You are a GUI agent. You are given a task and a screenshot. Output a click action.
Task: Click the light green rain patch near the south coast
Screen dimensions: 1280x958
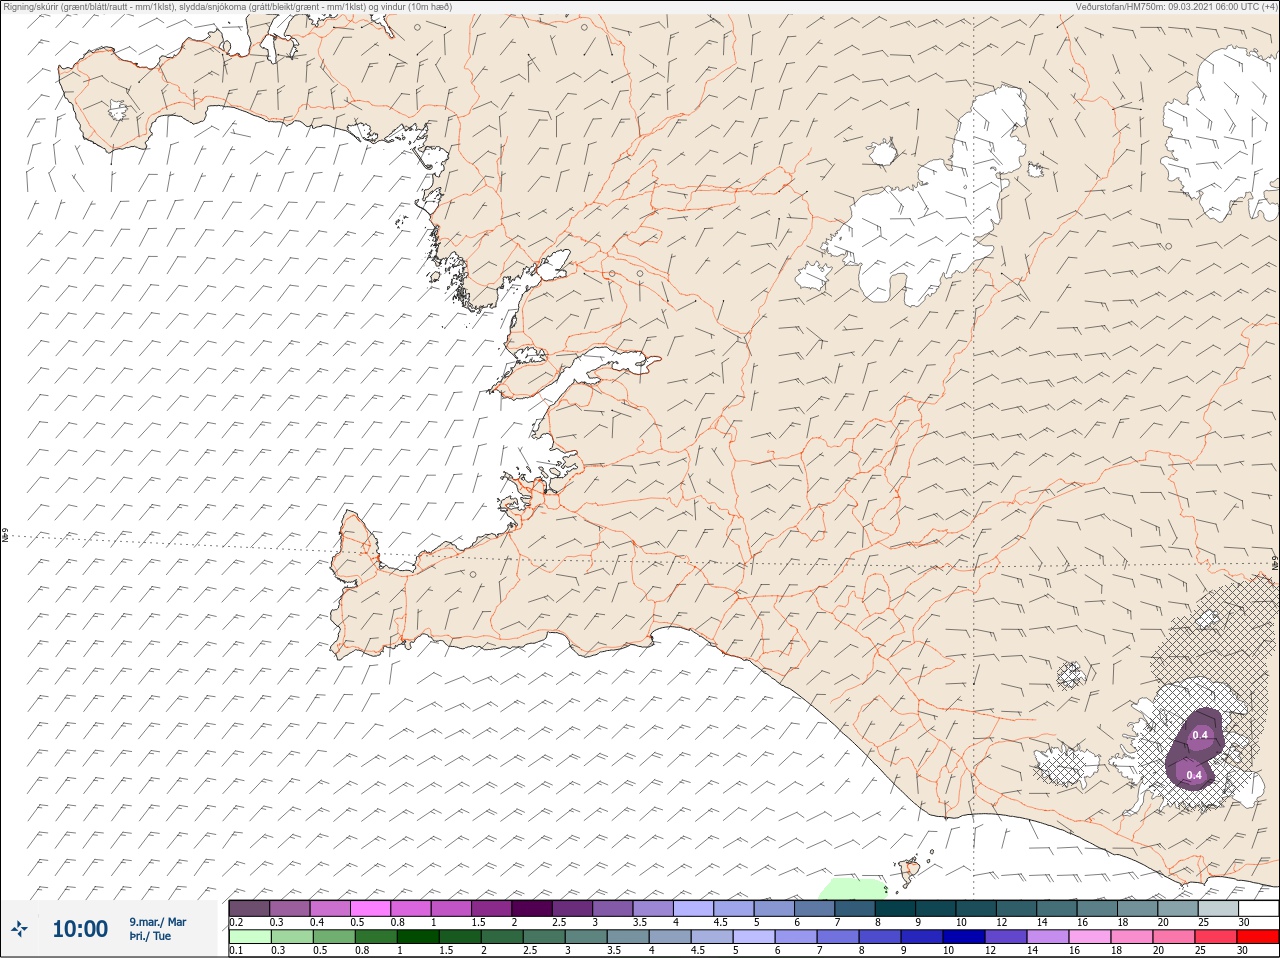(852, 888)
